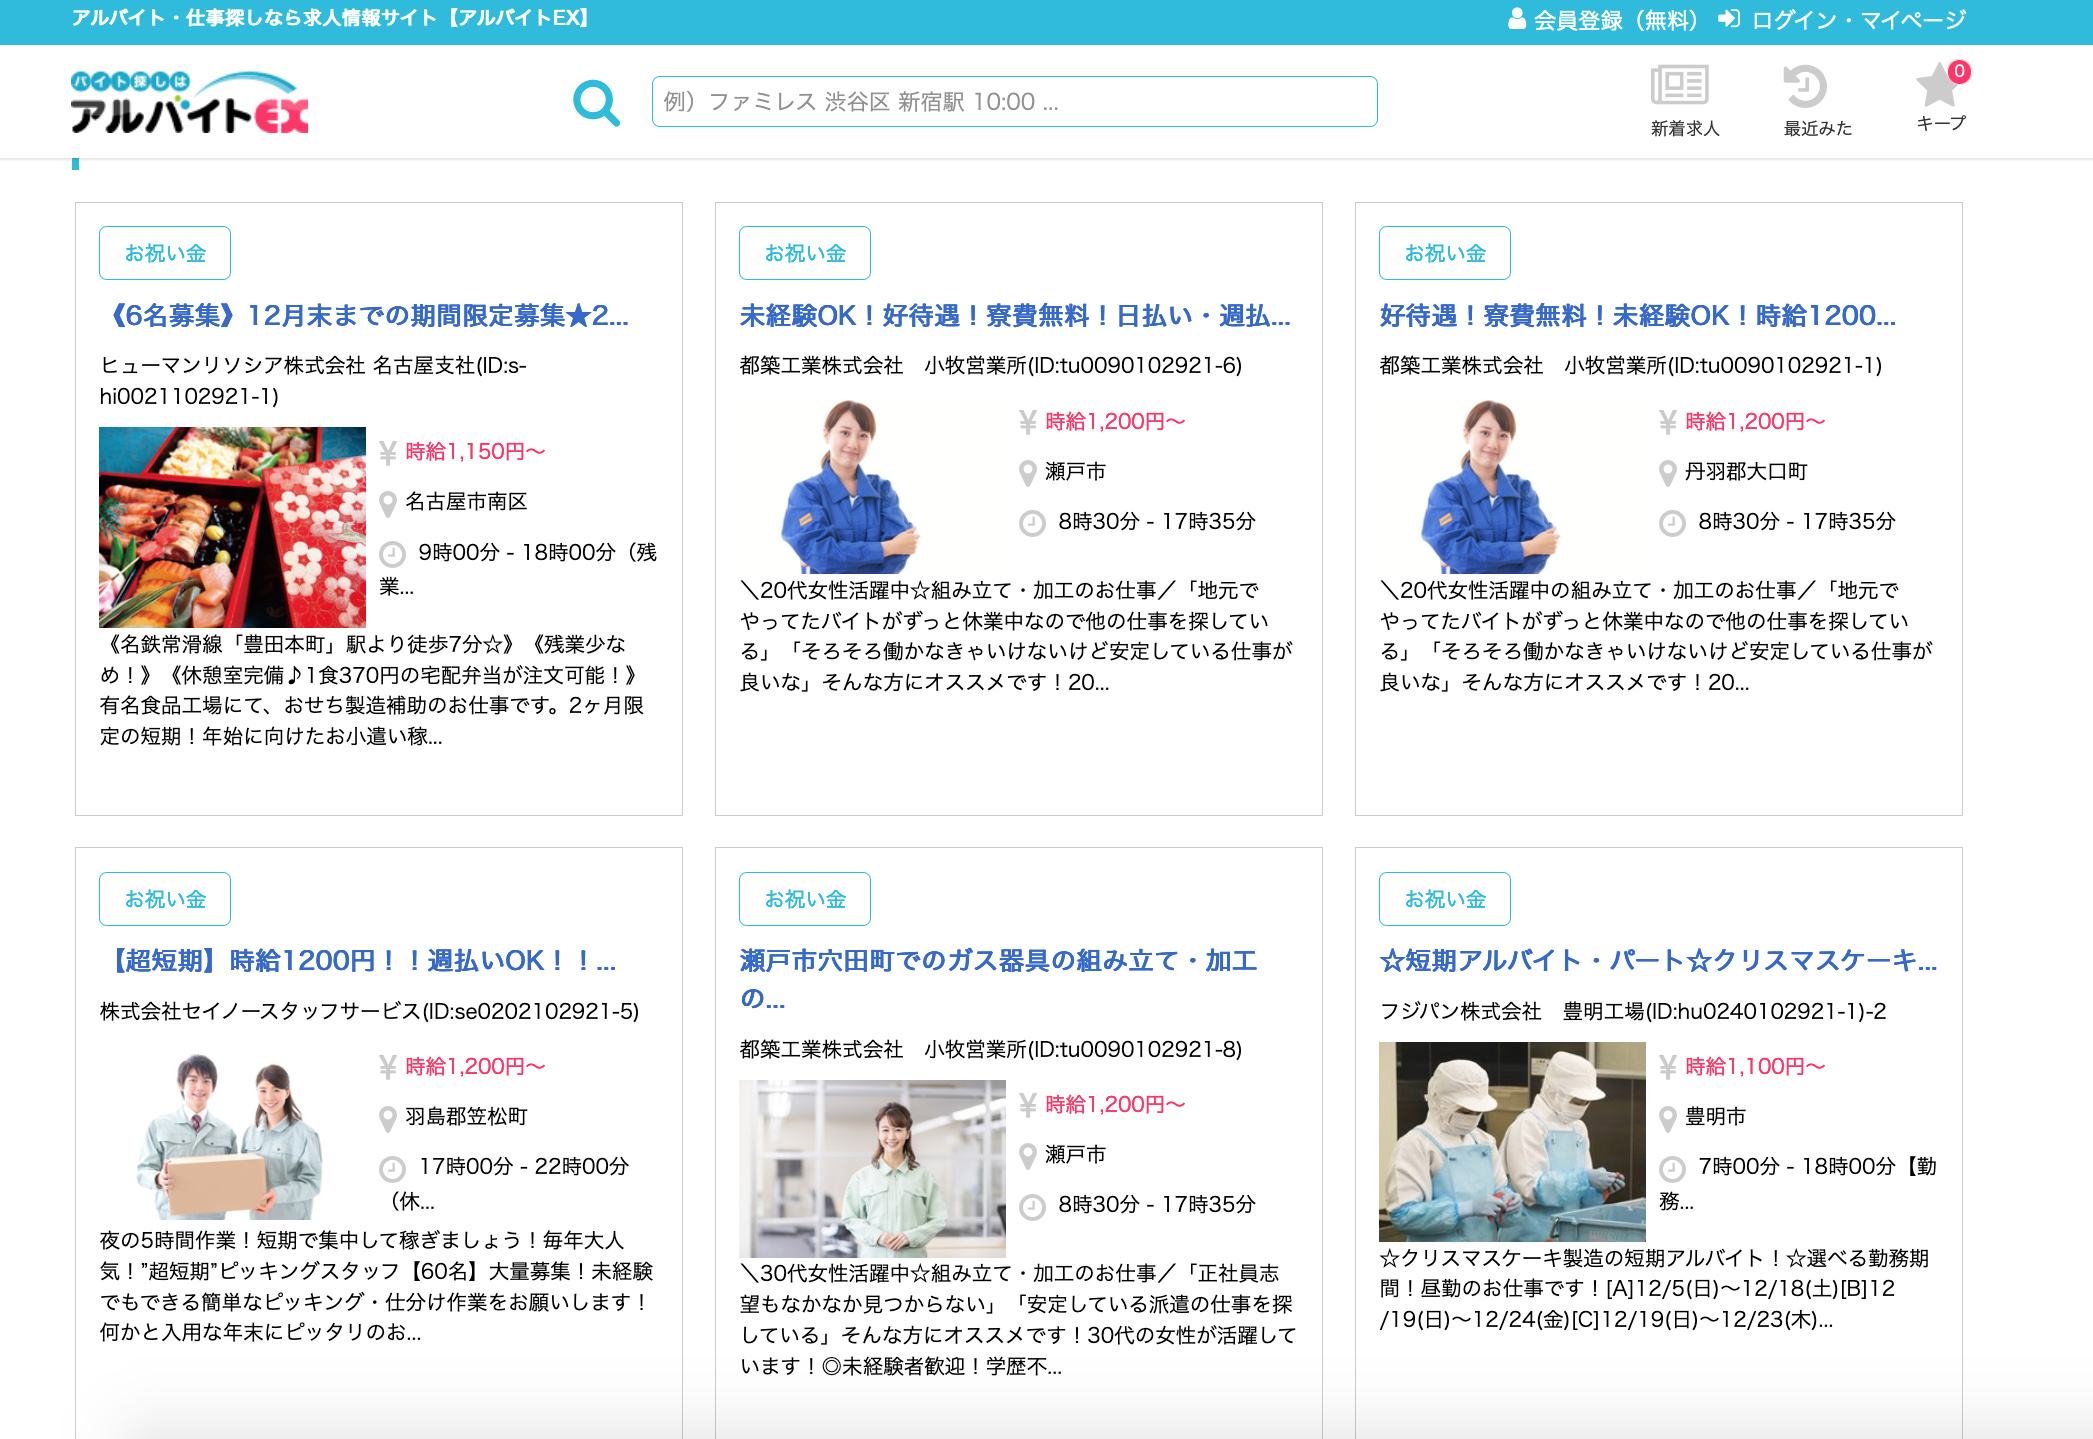Screen dimensions: 2093x1439
Task: Click お祝い金 tag on 好待遇！寮費無料 card
Action: [1445, 253]
